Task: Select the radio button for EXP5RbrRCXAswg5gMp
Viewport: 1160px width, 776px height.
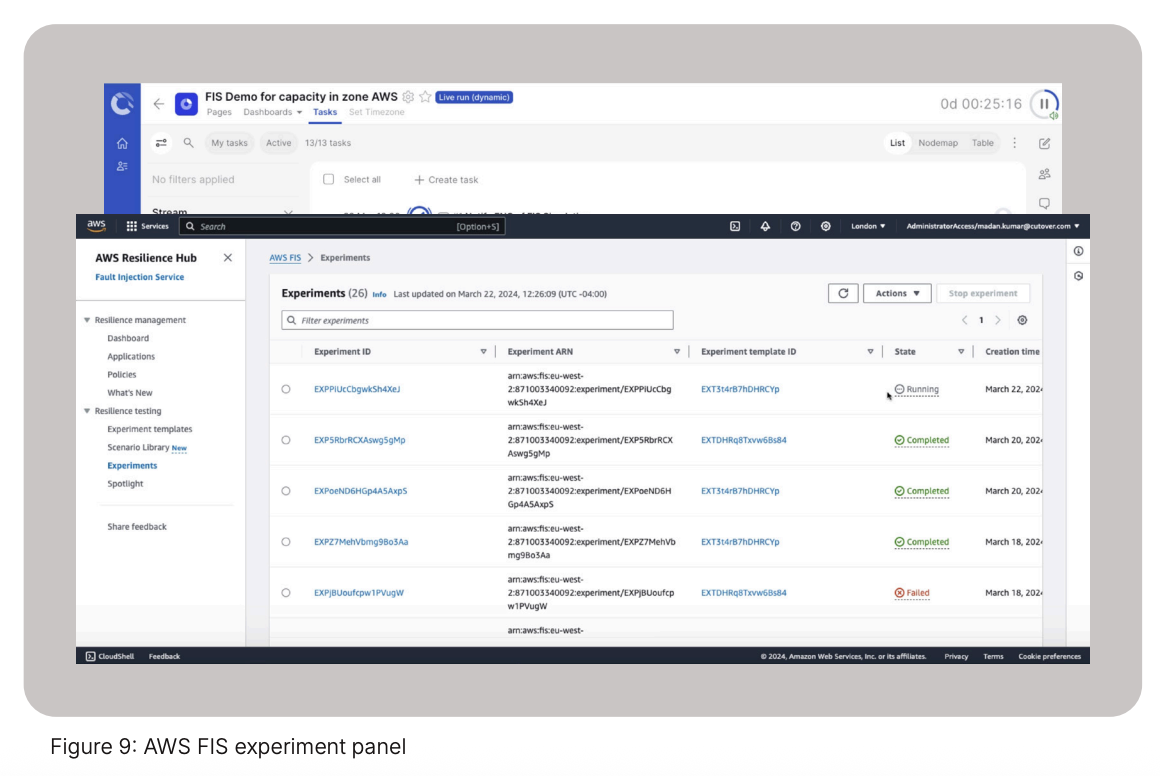Action: 286,440
